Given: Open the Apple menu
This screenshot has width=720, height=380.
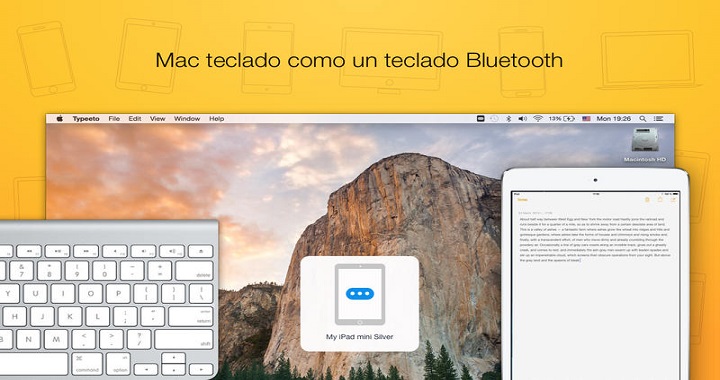Looking at the screenshot, I should click(x=60, y=118).
